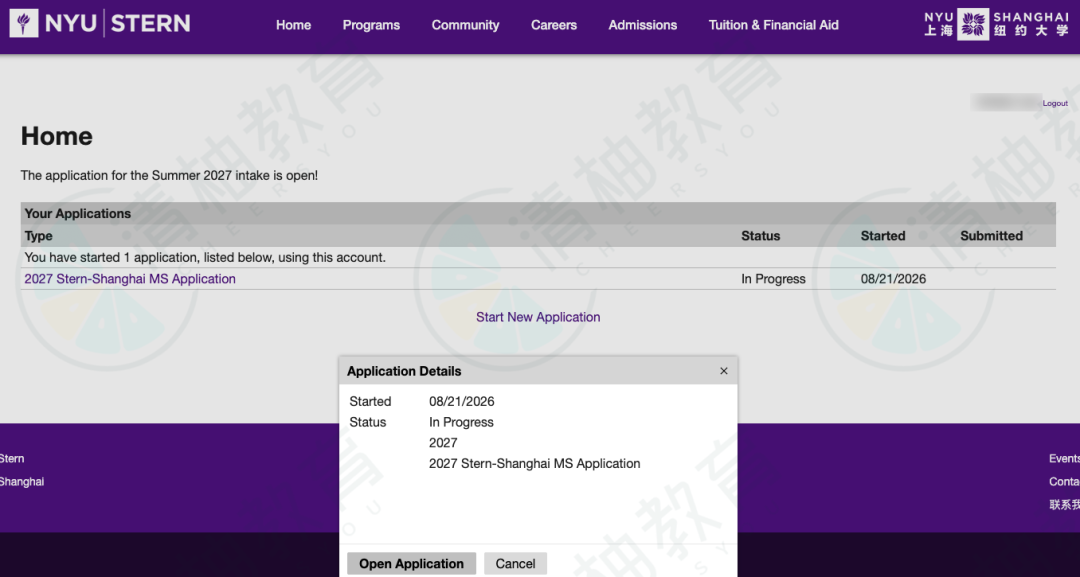Click the Events footer link
Viewport: 1080px width, 577px height.
coord(1064,459)
